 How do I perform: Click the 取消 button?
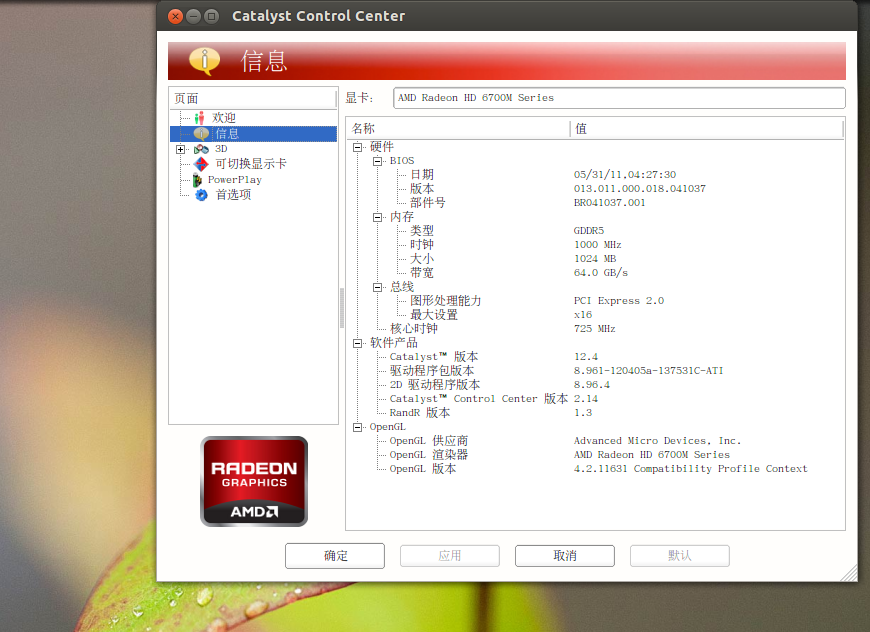[x=565, y=555]
